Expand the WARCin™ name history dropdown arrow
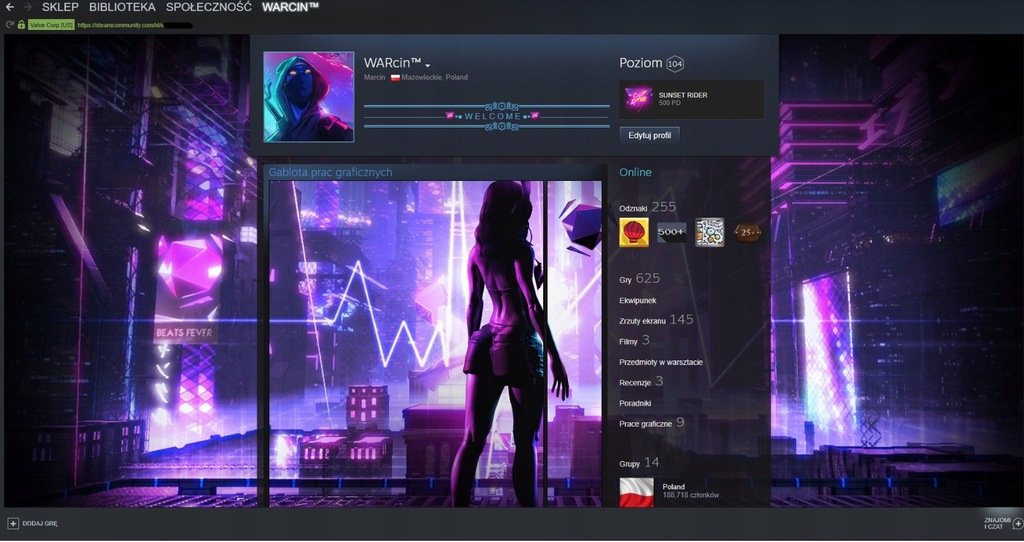The width and height of the screenshot is (1024, 542). [428, 65]
